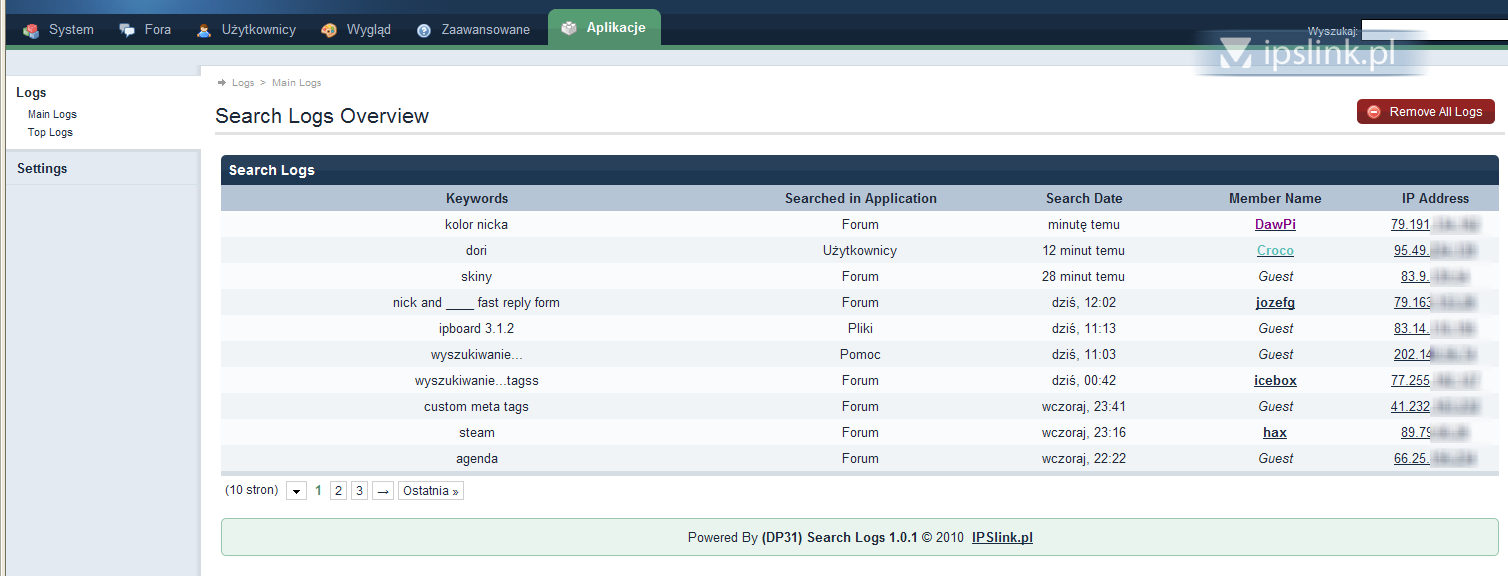Click the Logs breadcrumb link

point(243,83)
